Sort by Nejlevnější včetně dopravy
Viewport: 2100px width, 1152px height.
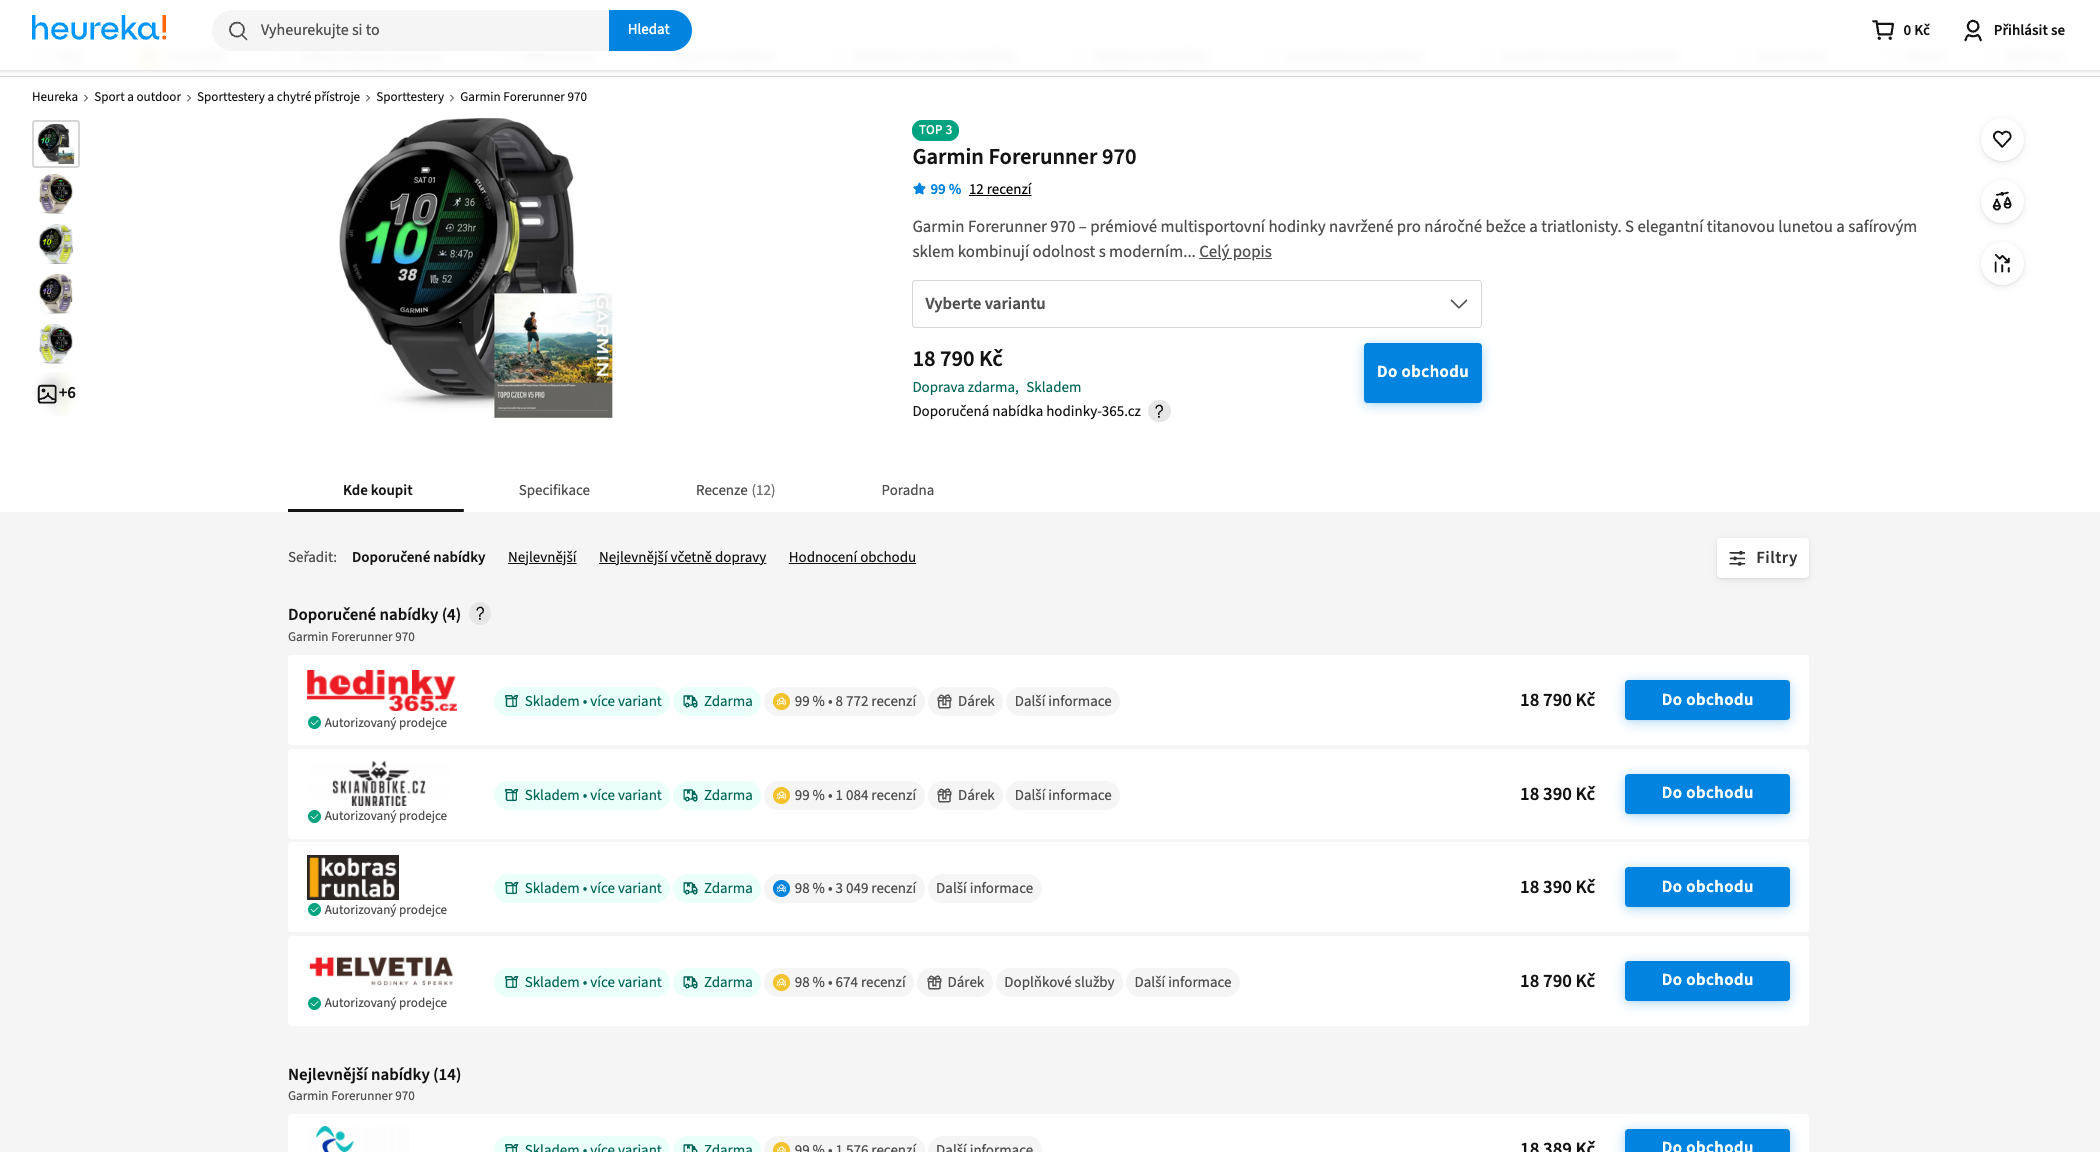682,557
